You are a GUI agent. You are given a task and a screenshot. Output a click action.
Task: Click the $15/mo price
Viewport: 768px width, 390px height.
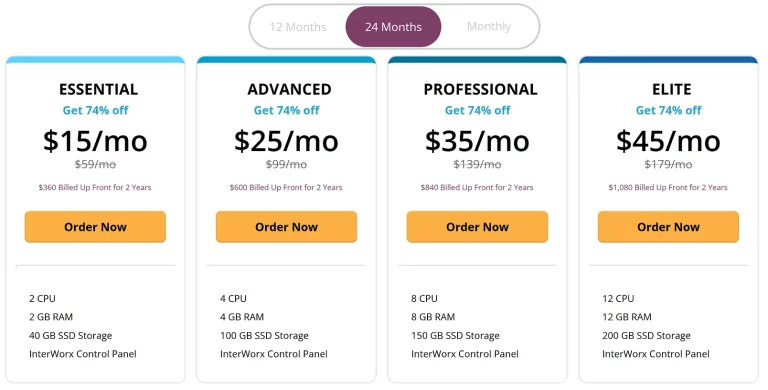pos(96,141)
